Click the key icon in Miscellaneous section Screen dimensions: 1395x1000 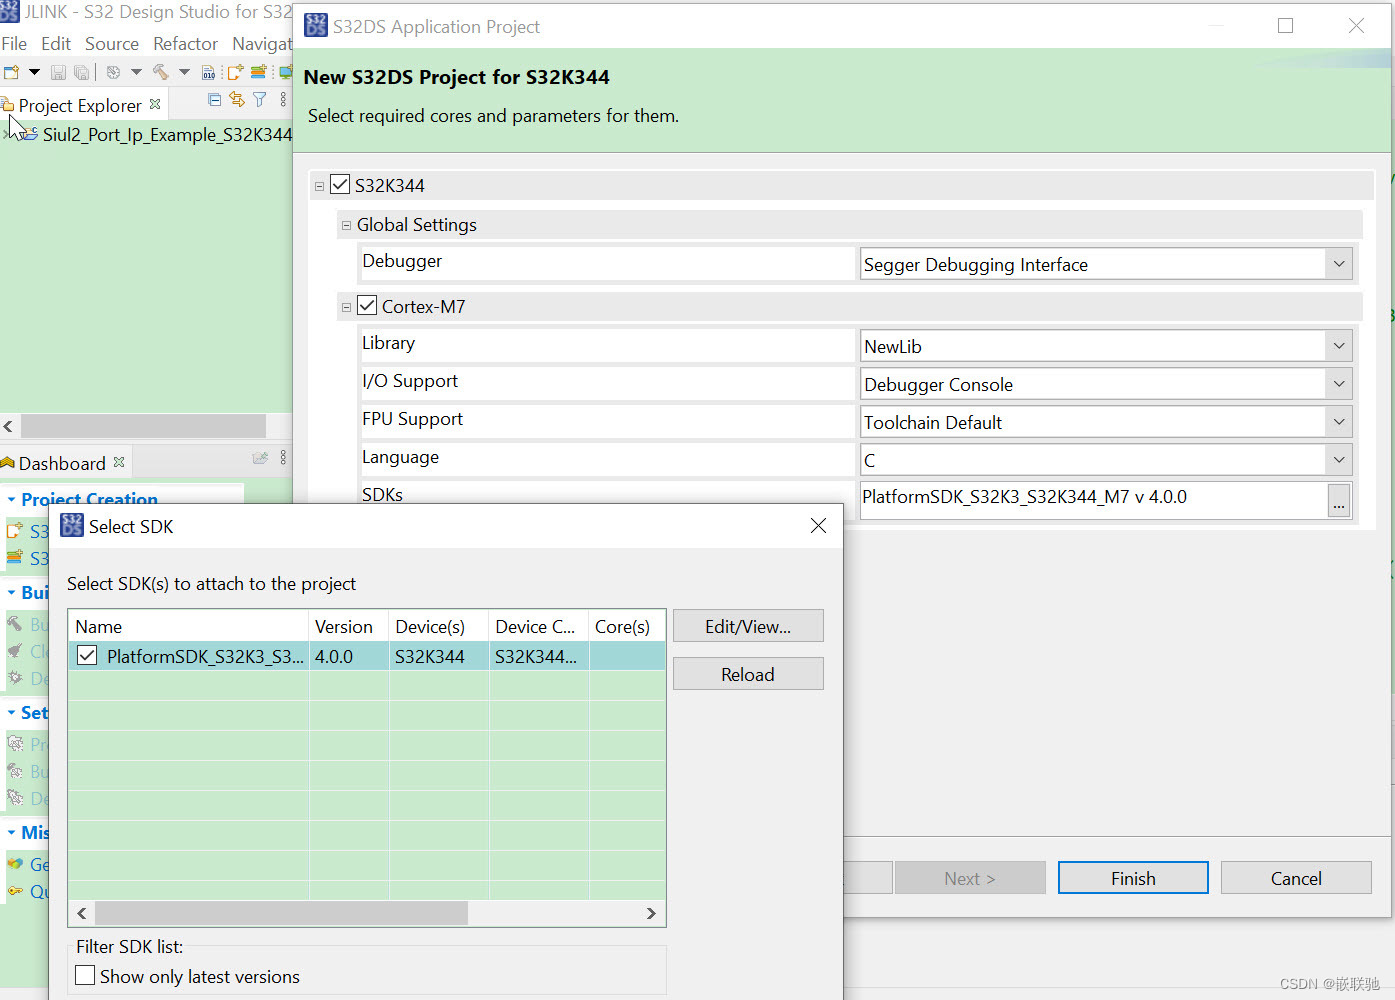pyautogui.click(x=15, y=891)
